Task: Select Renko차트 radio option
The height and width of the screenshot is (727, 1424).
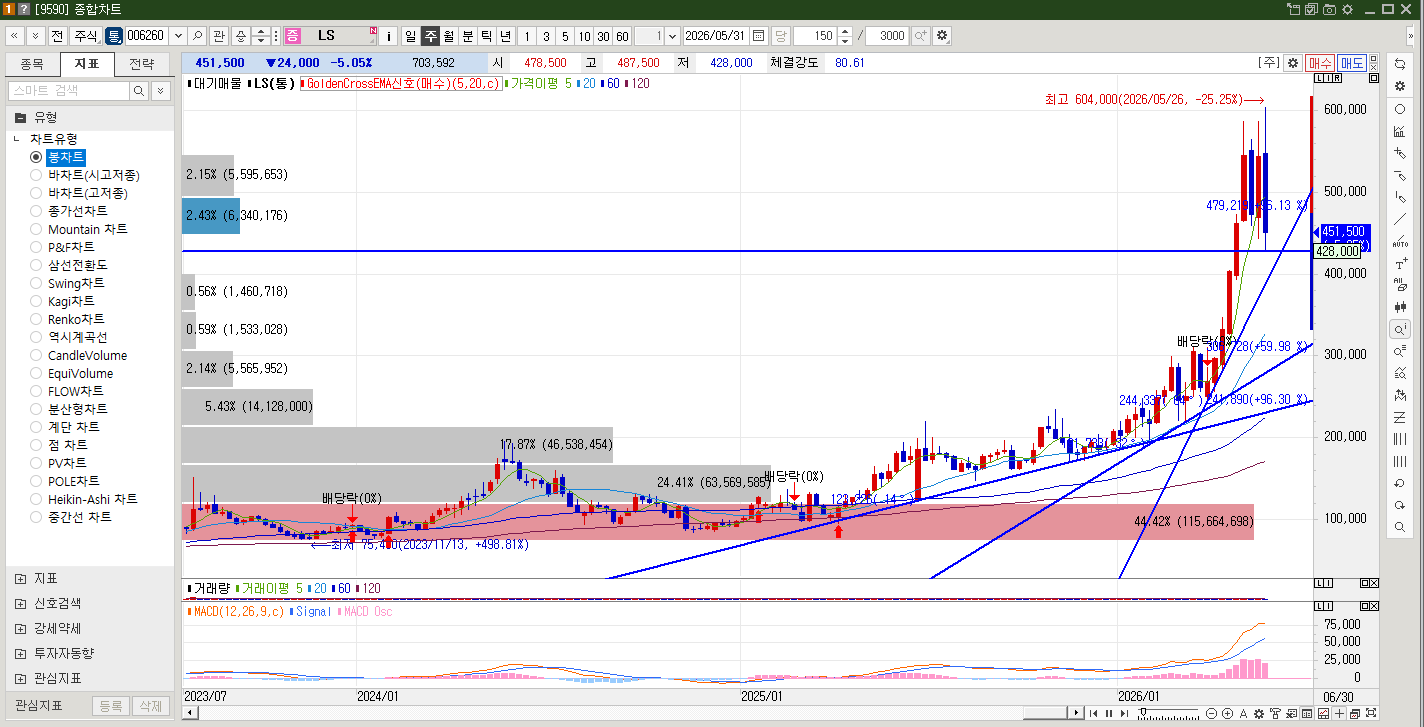Action: (36, 319)
